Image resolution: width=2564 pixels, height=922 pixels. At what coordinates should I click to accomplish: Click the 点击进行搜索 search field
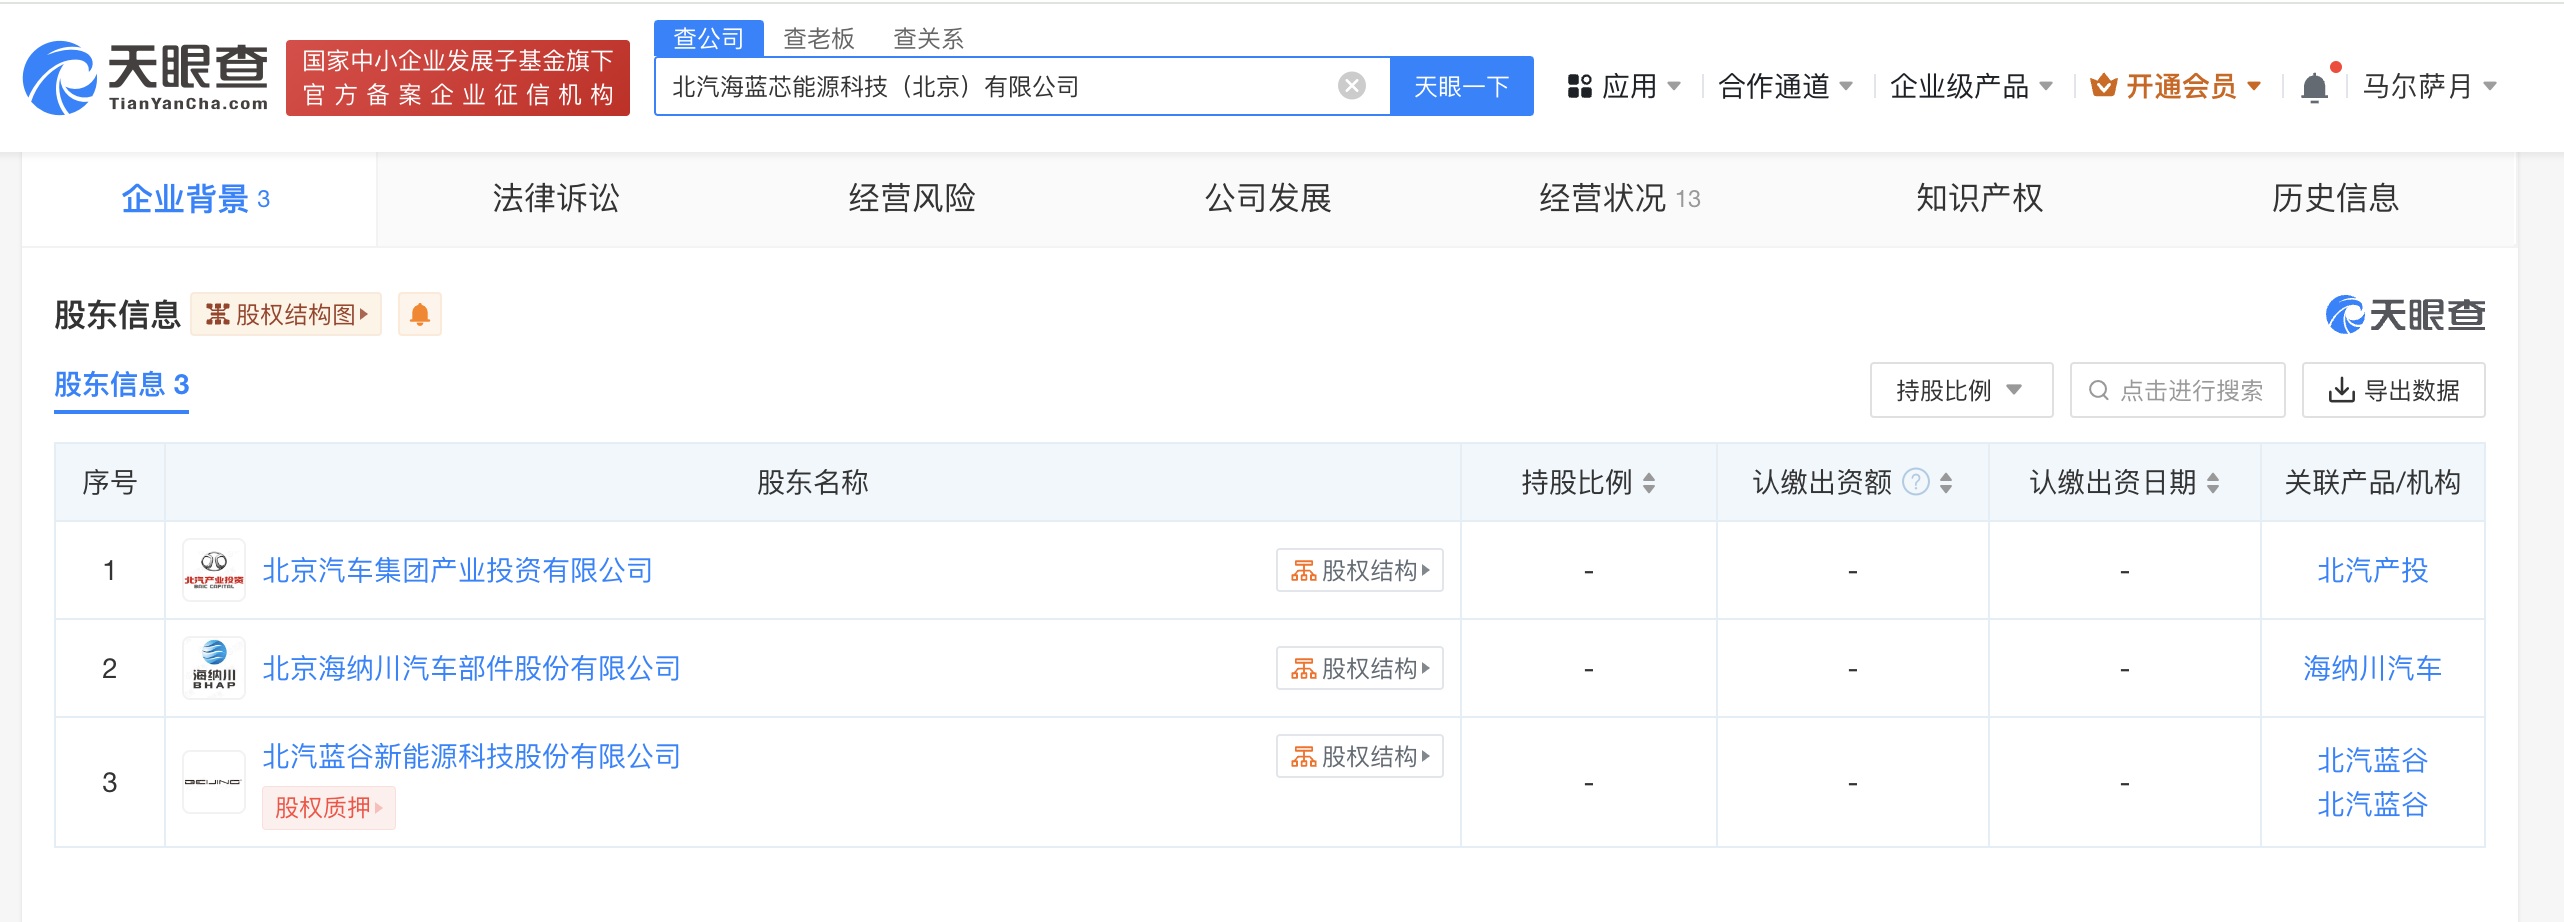pos(2177,390)
